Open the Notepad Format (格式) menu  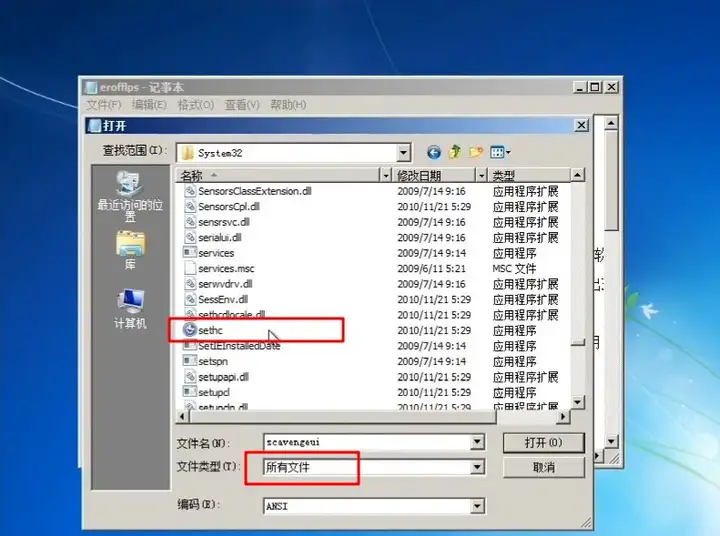[196, 105]
